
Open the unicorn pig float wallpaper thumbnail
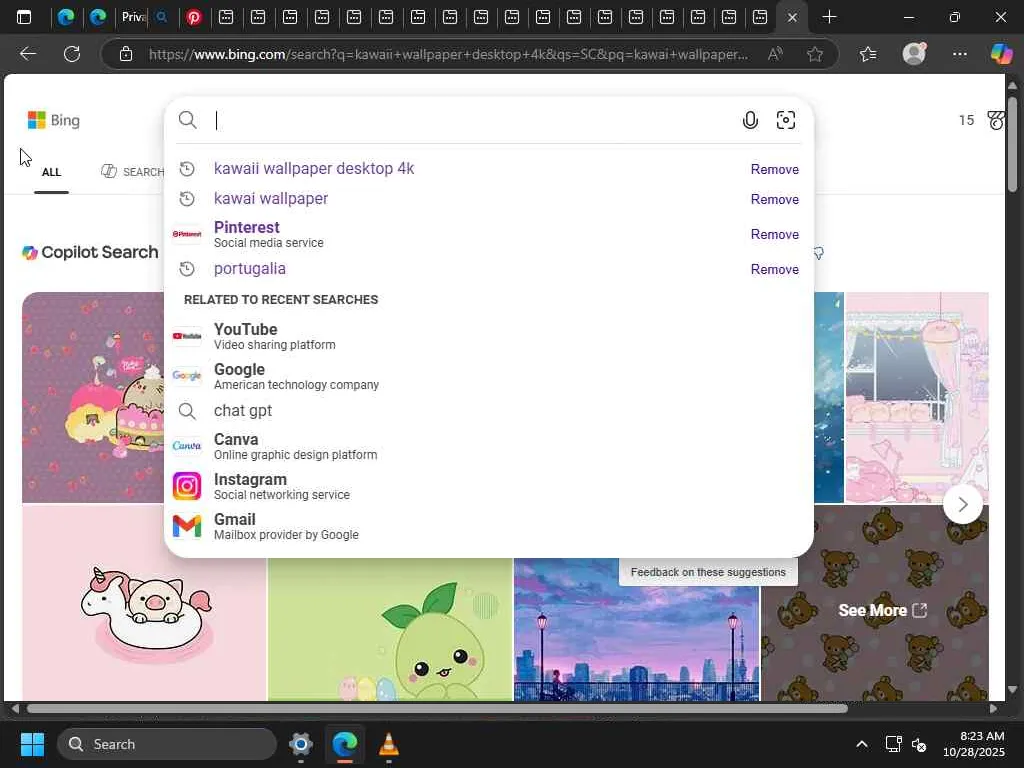tap(144, 602)
